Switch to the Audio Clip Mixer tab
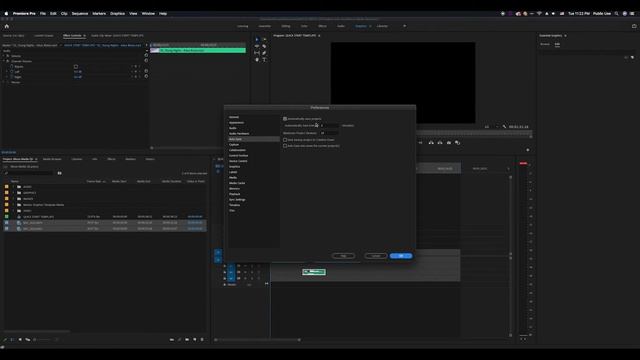 tap(117, 36)
